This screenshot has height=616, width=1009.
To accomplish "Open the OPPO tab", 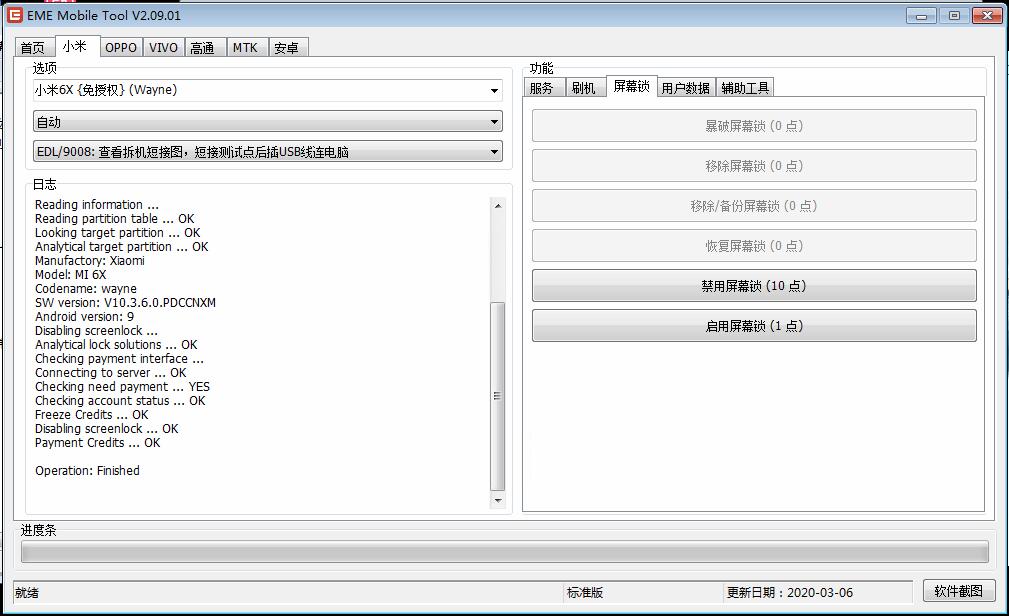I will pyautogui.click(x=121, y=48).
